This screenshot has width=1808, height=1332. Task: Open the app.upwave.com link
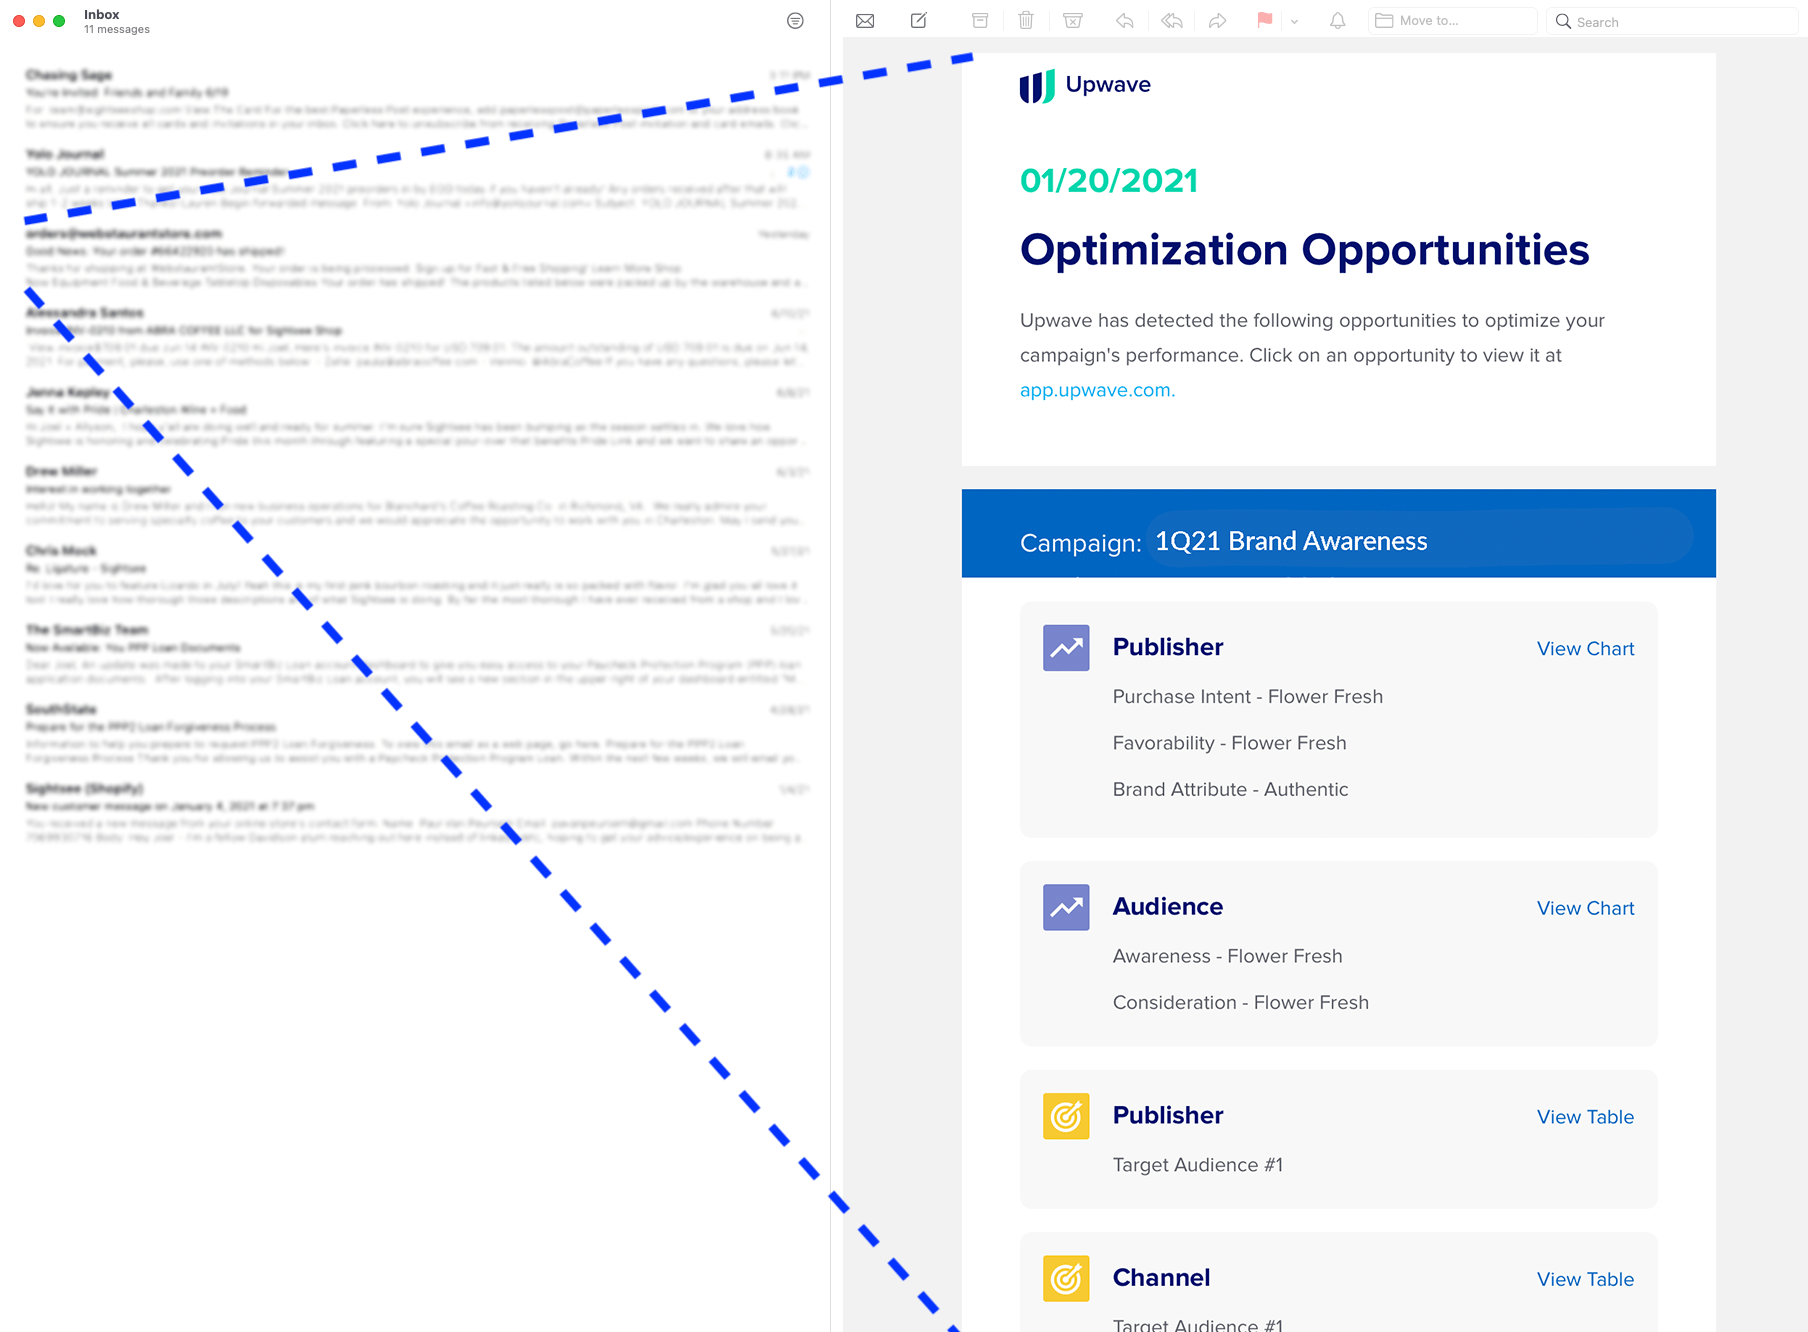click(1097, 390)
